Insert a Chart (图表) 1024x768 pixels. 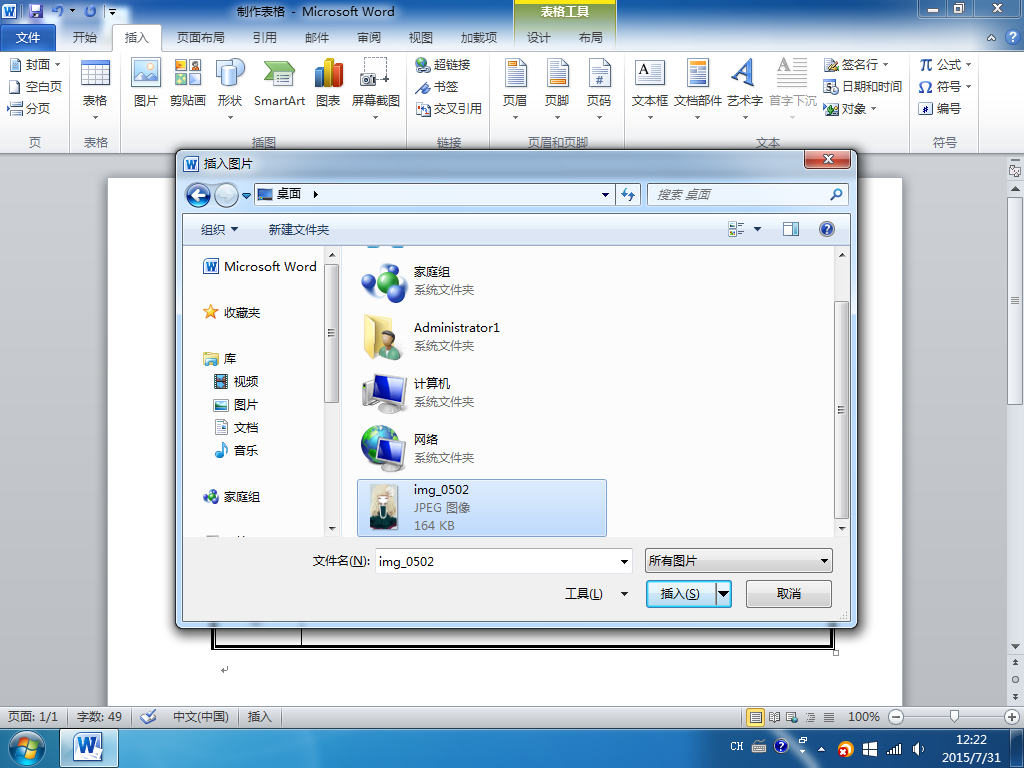[328, 82]
